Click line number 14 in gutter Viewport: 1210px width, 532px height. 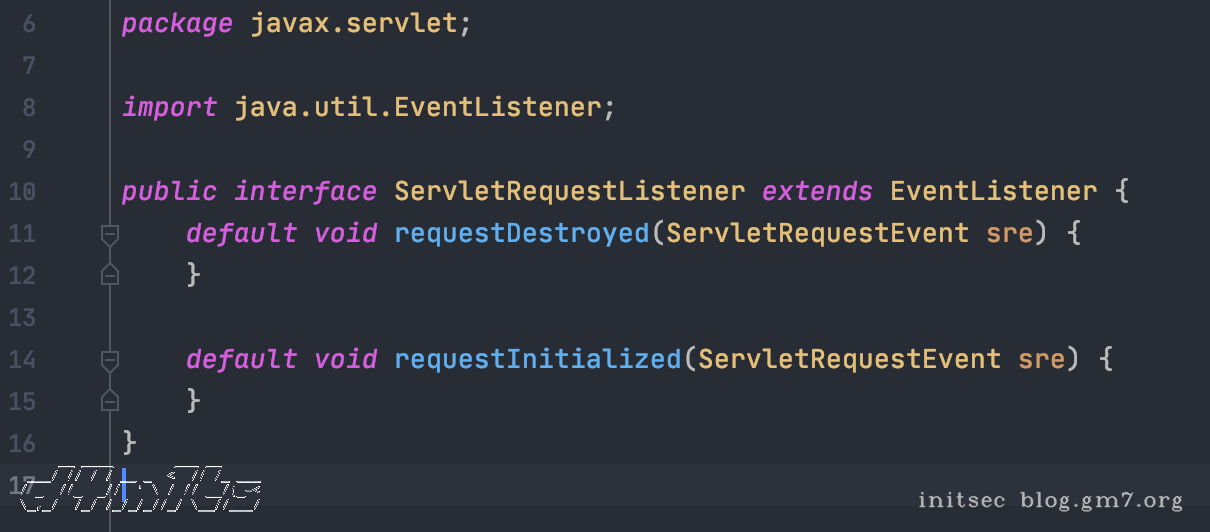pyautogui.click(x=22, y=359)
